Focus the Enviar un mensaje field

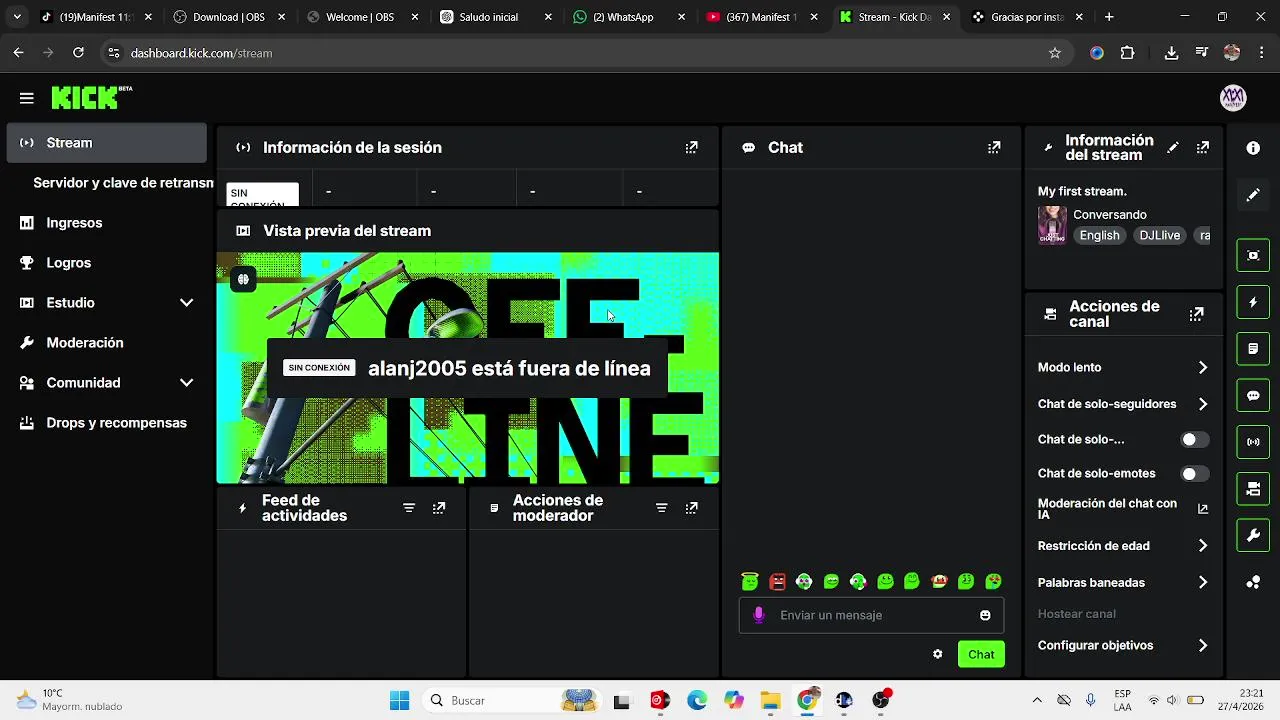[872, 615]
